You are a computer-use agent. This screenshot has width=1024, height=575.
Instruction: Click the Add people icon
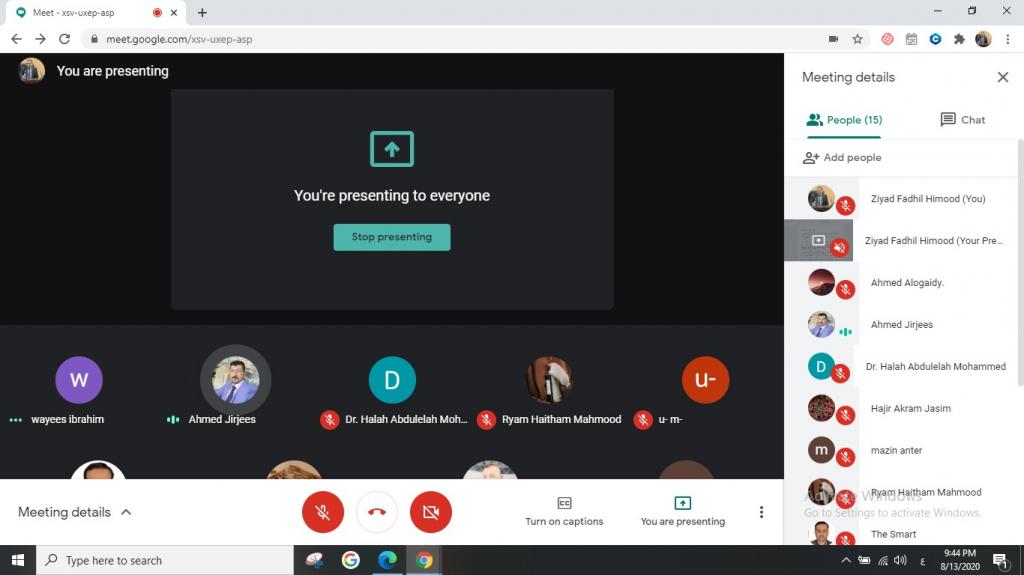(x=811, y=158)
